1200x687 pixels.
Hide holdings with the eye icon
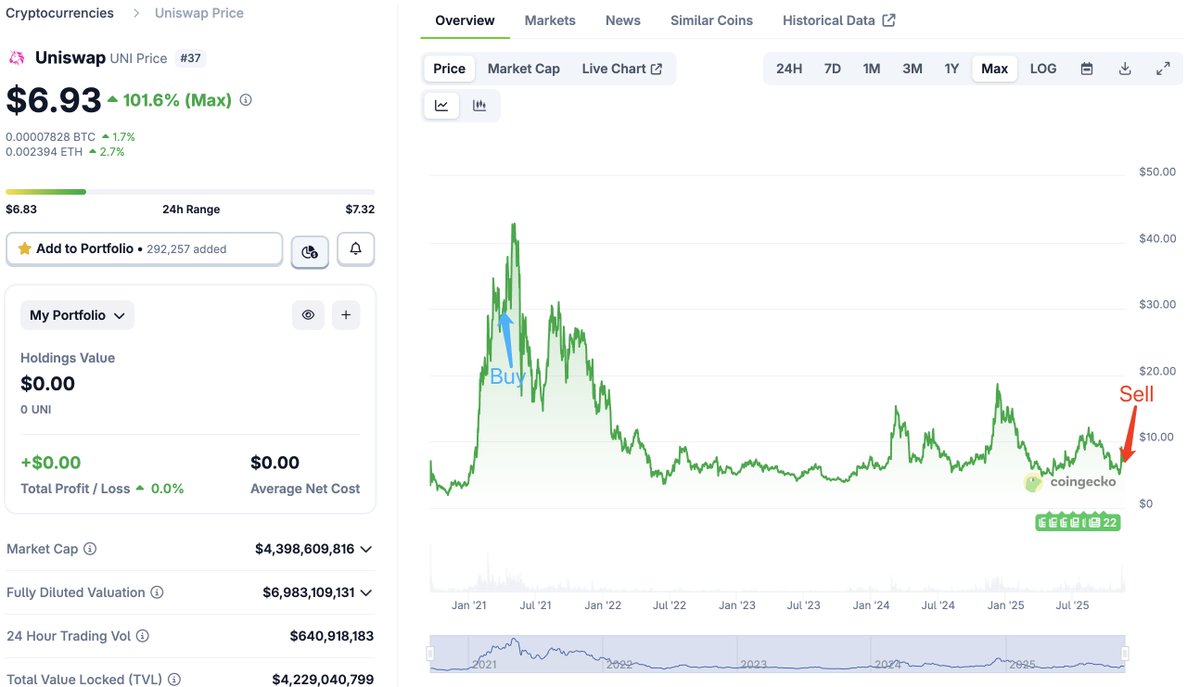(308, 315)
